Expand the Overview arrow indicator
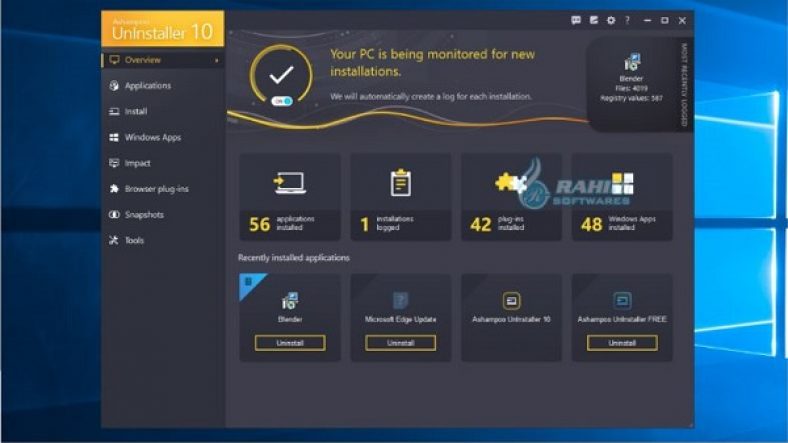Viewport: 788px width, 443px height. 217,60
